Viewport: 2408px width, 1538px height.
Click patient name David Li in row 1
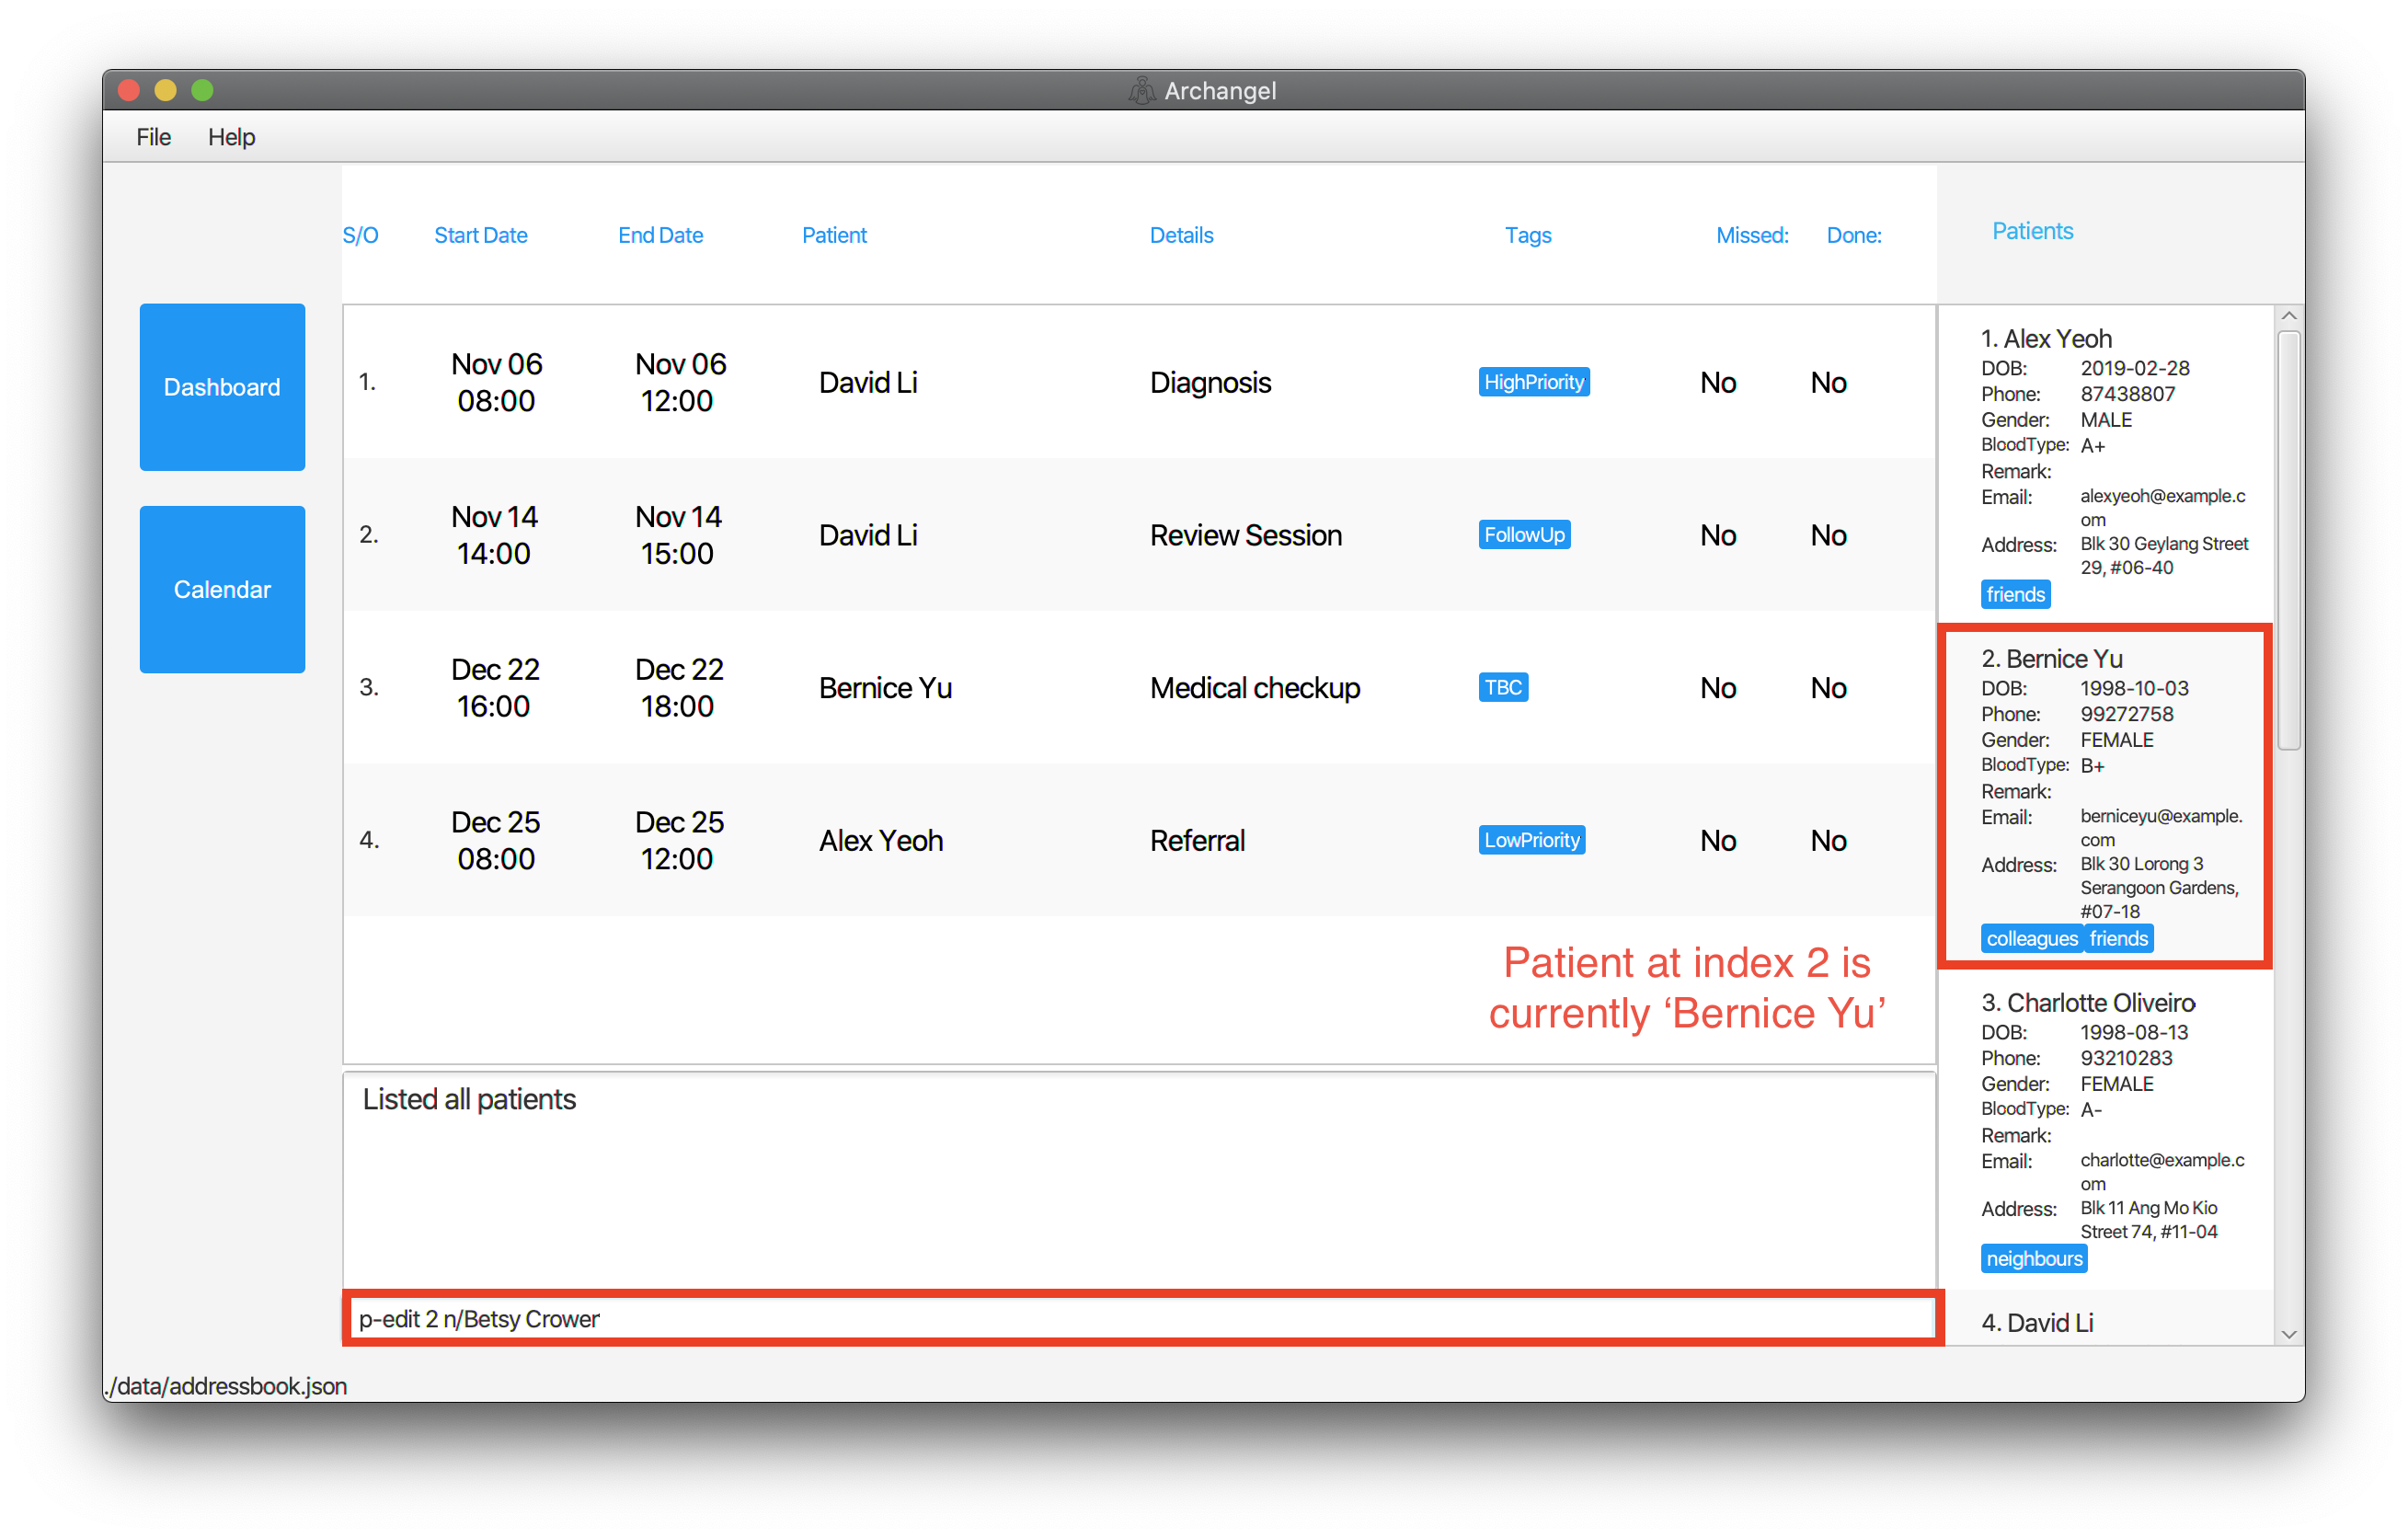coord(868,382)
